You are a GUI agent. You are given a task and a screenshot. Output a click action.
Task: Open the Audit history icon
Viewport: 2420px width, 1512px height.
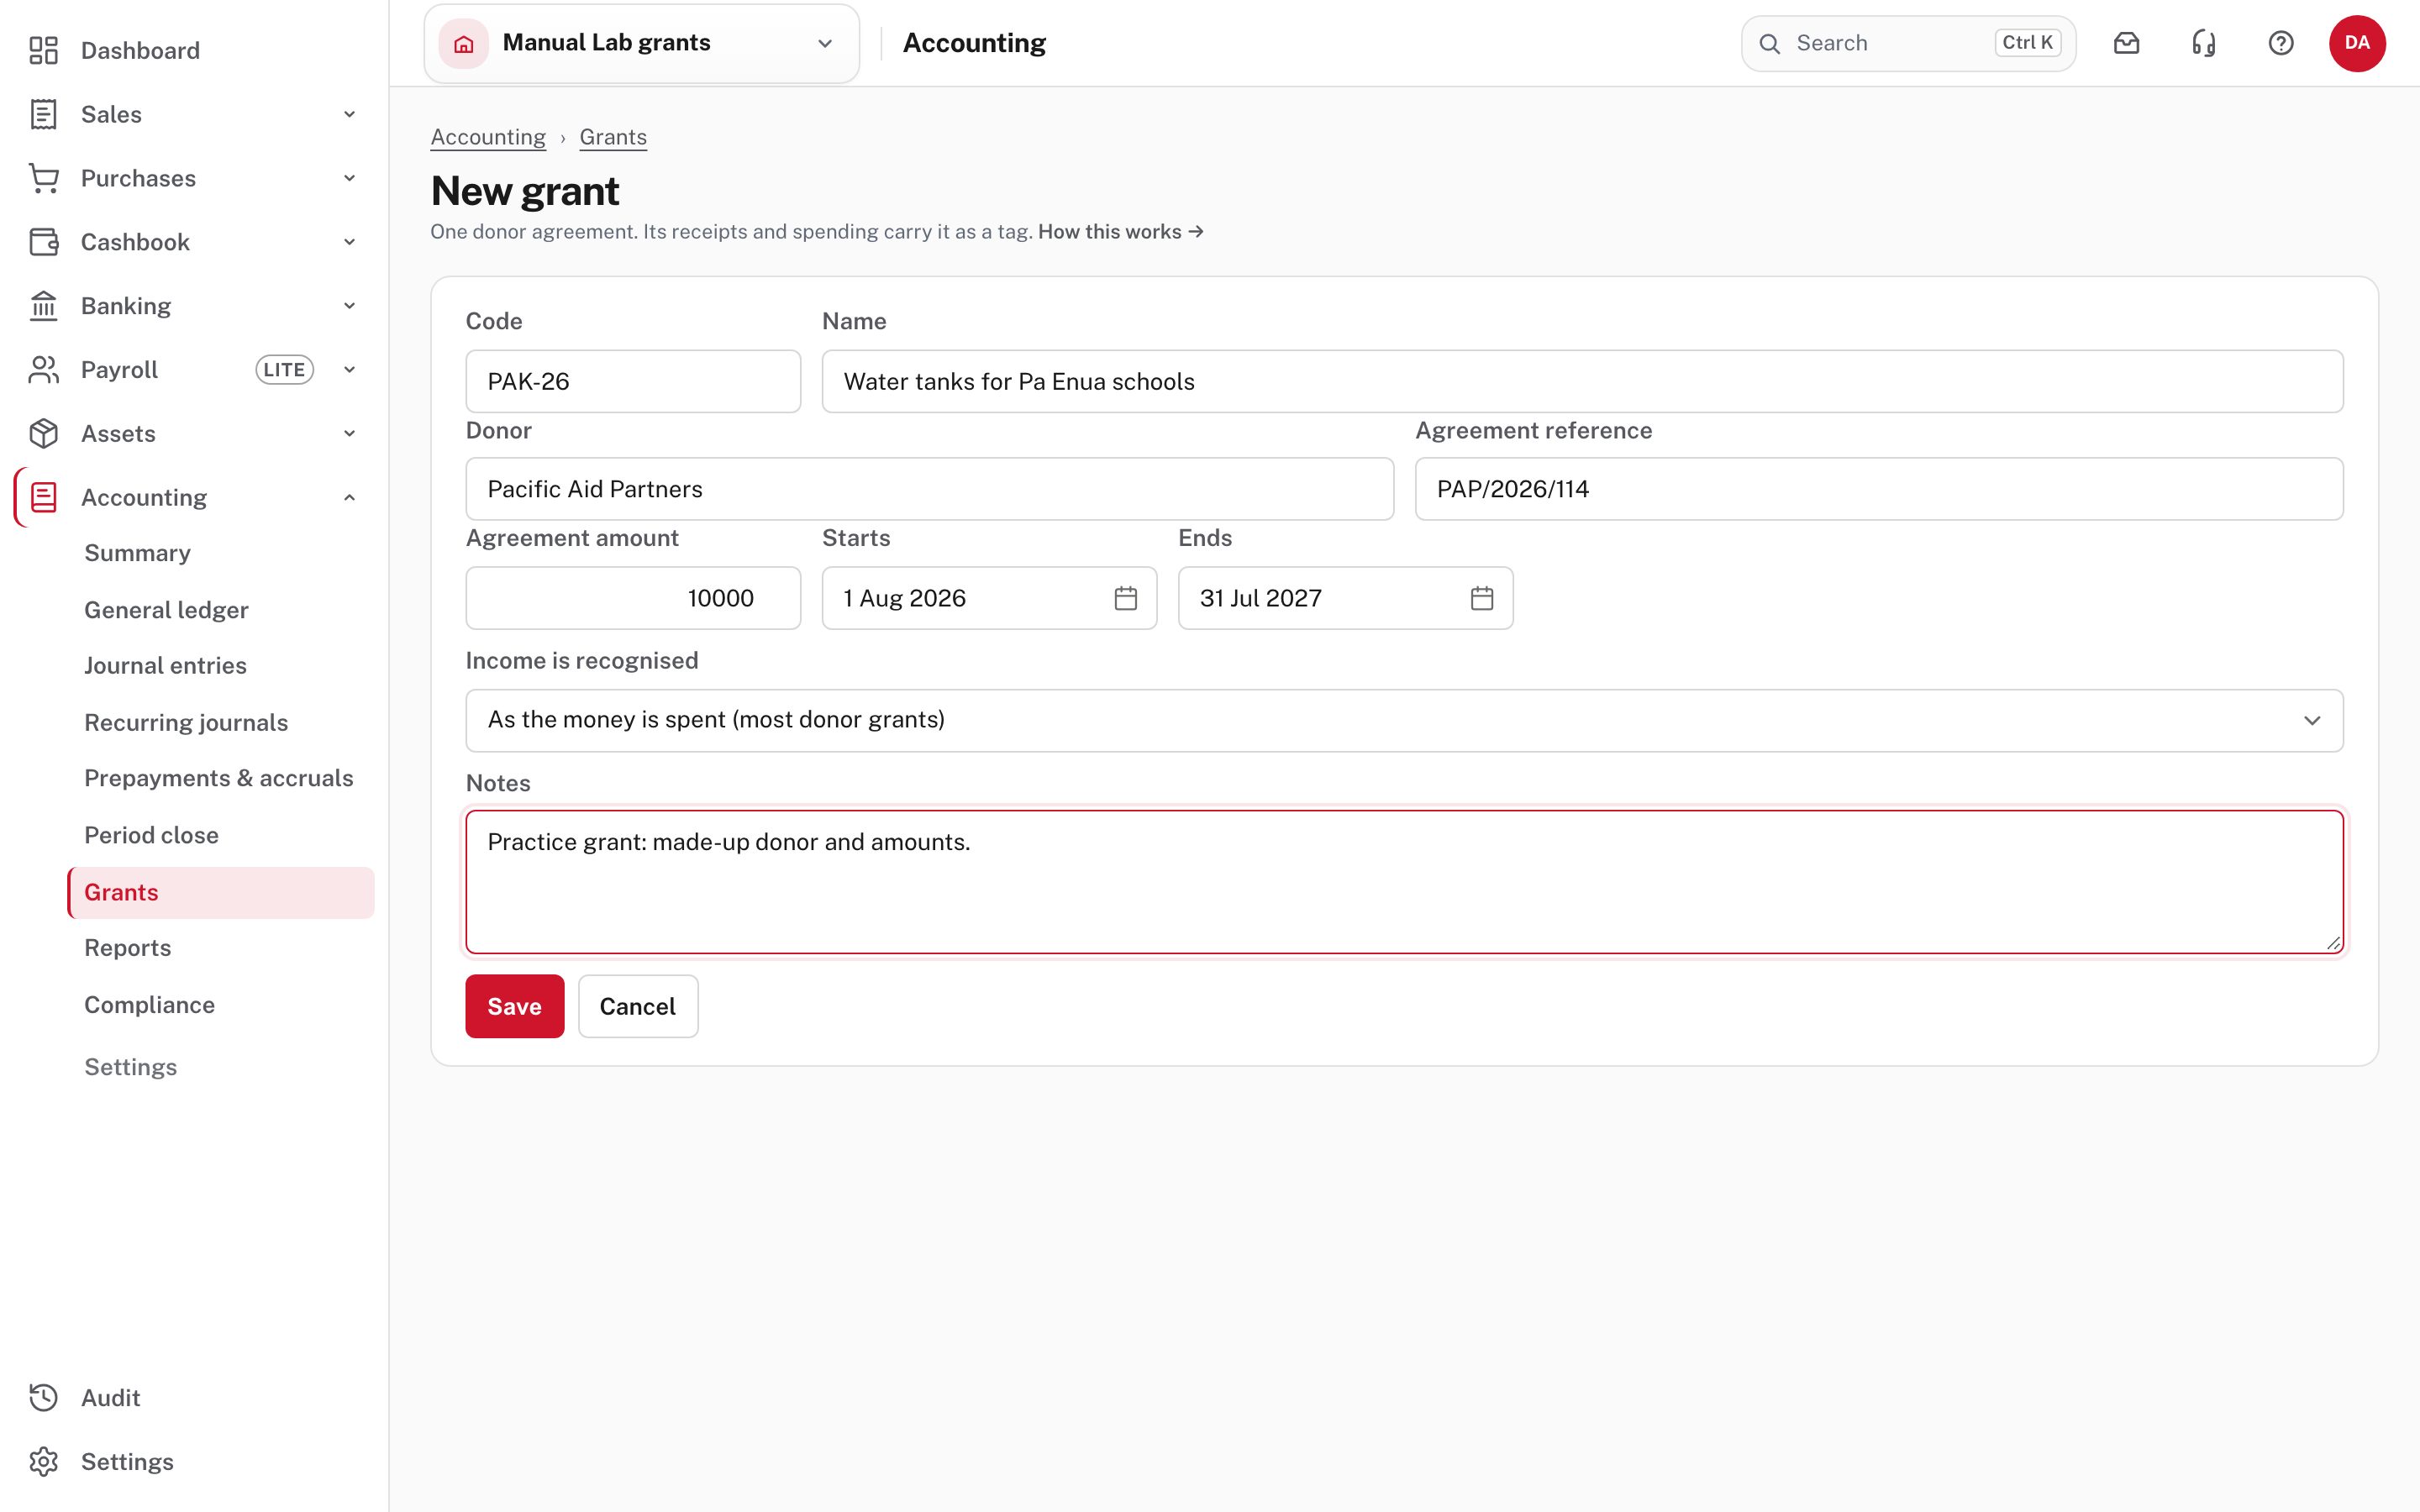[x=43, y=1397]
